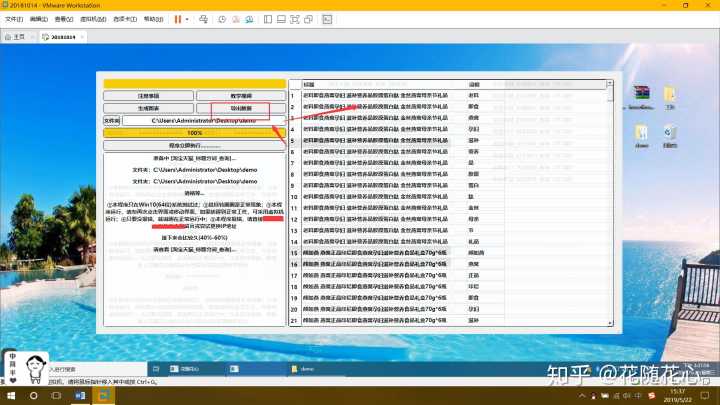
Task: Click the take snapshot clock icon
Action: point(222,19)
